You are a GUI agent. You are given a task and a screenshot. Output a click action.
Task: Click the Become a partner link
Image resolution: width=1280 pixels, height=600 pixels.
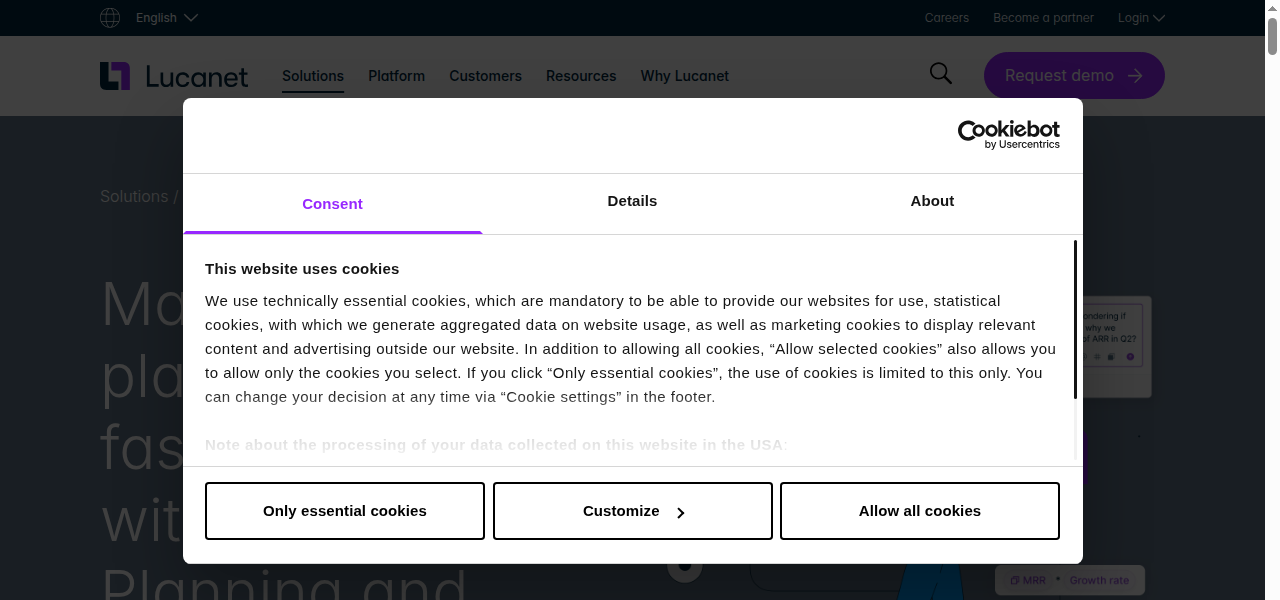[1043, 18]
